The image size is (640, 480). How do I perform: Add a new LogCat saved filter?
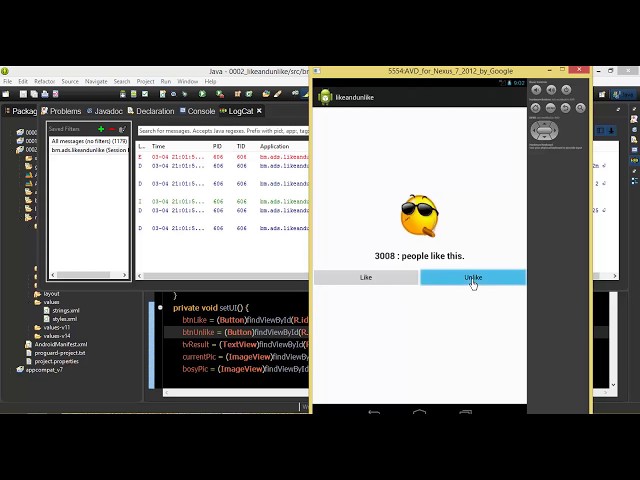click(x=101, y=129)
